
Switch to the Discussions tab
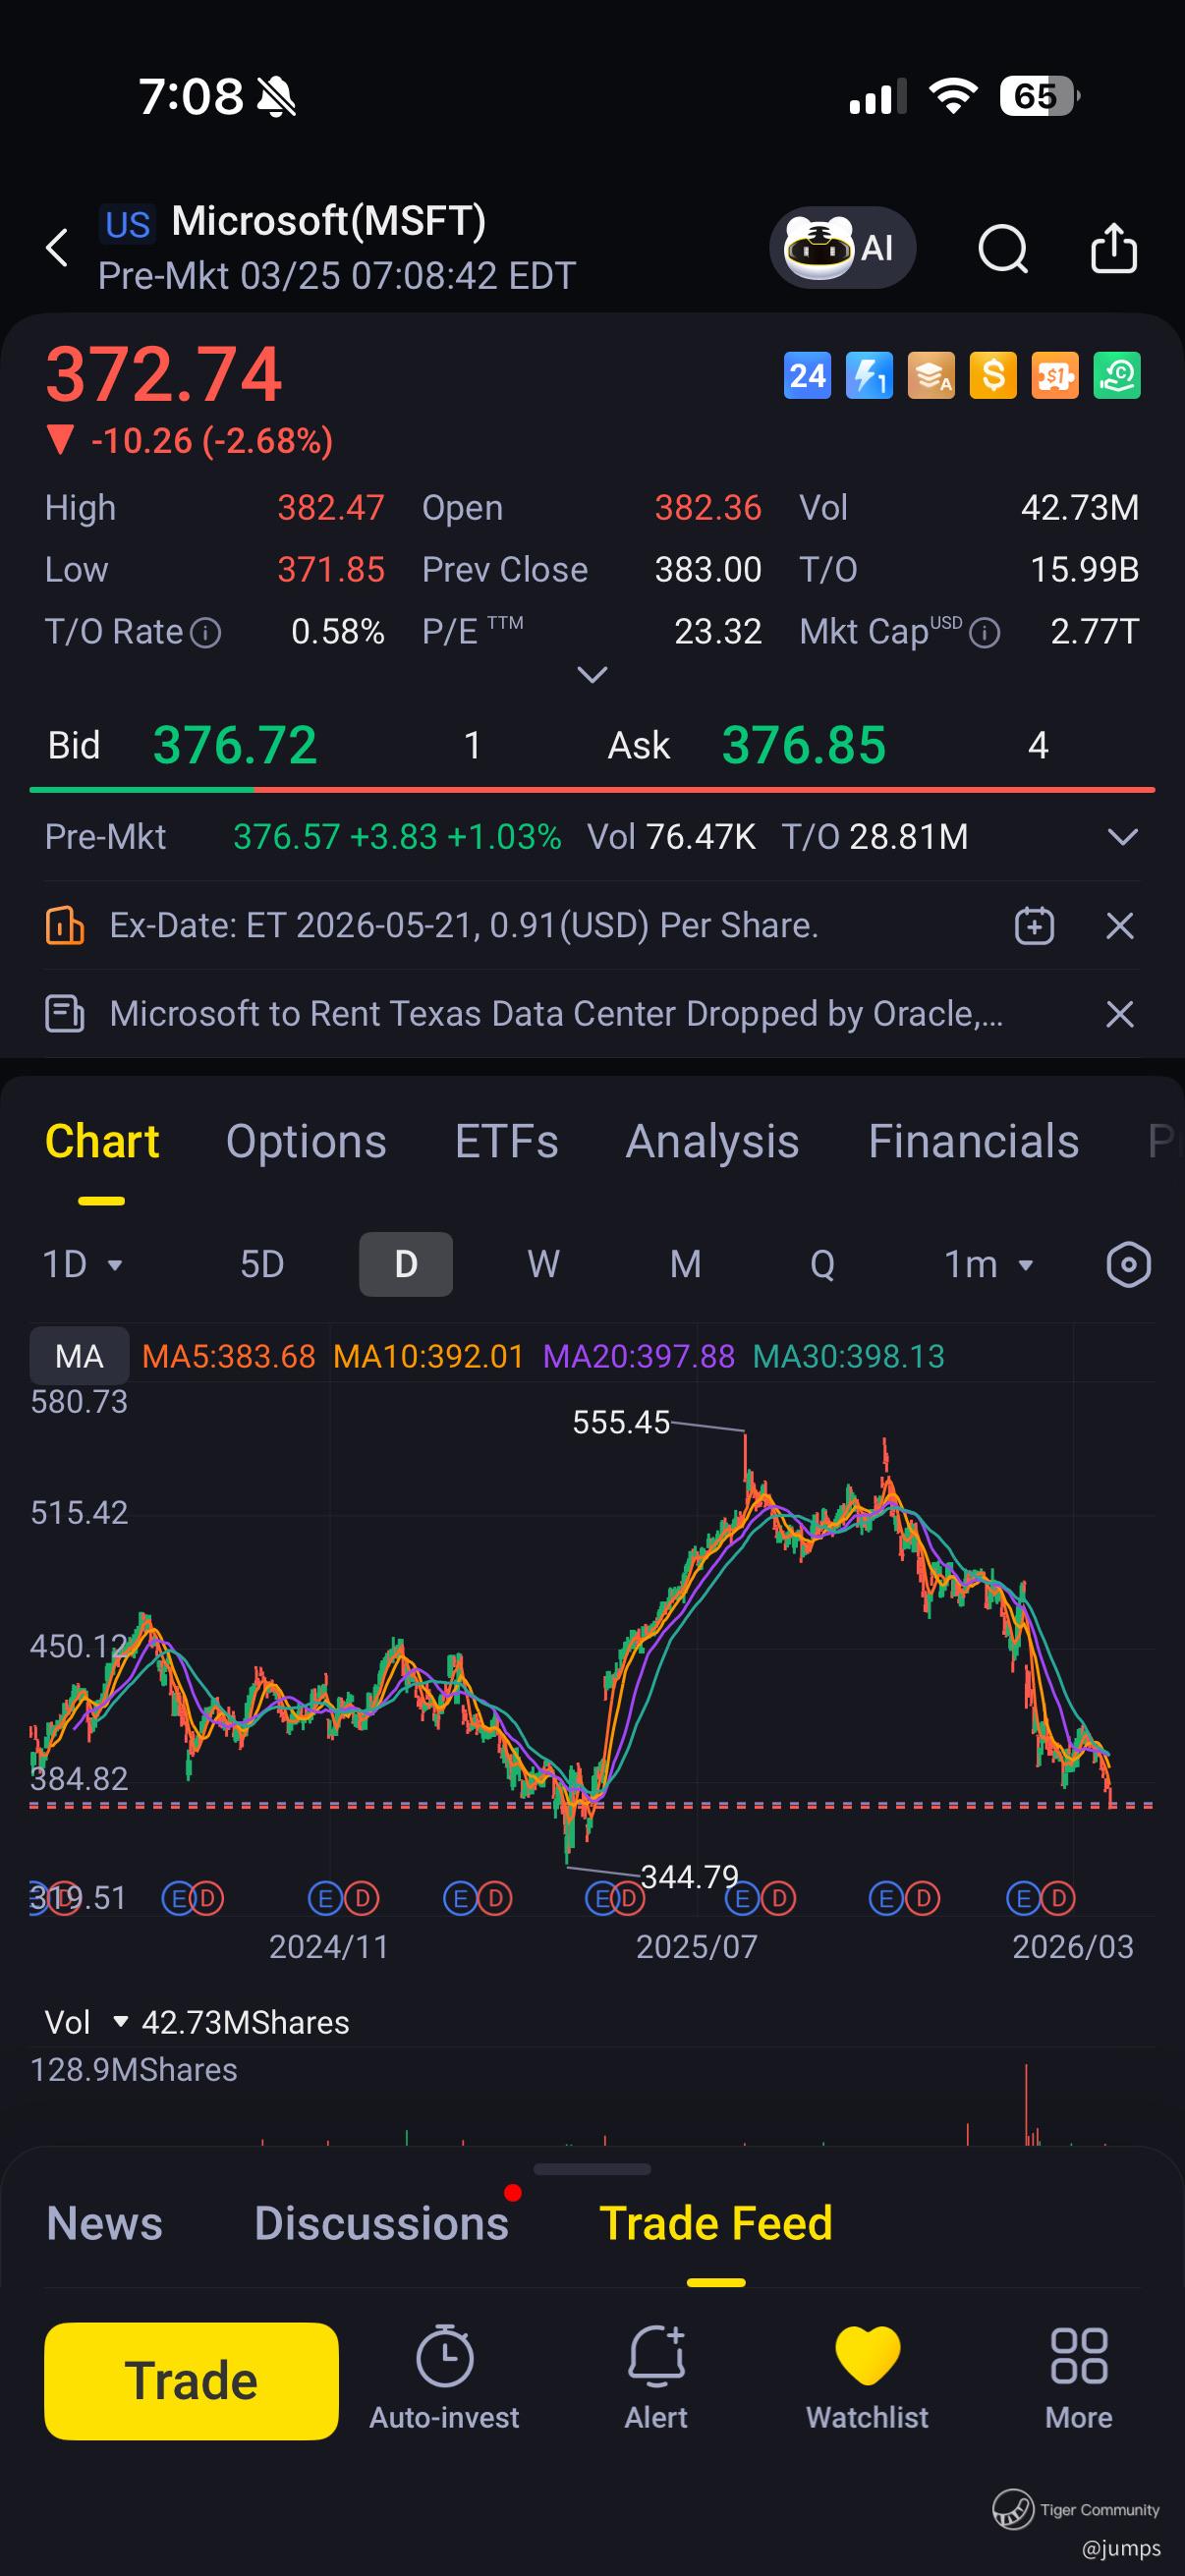381,2223
